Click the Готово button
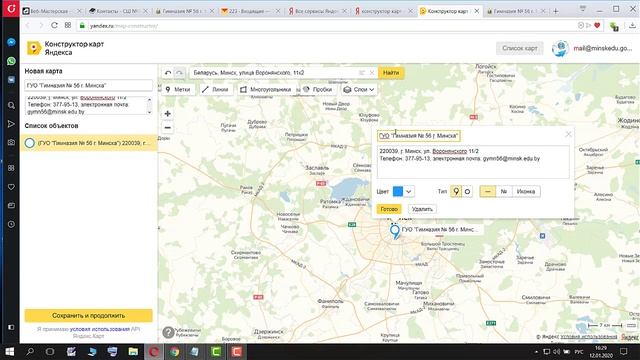The image size is (640, 360). 389,209
